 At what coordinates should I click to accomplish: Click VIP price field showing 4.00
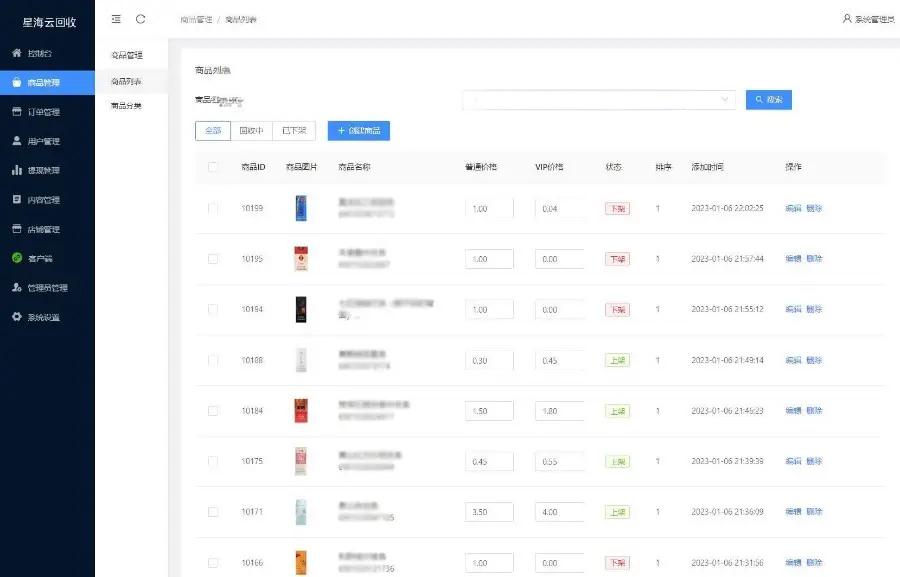(x=560, y=512)
